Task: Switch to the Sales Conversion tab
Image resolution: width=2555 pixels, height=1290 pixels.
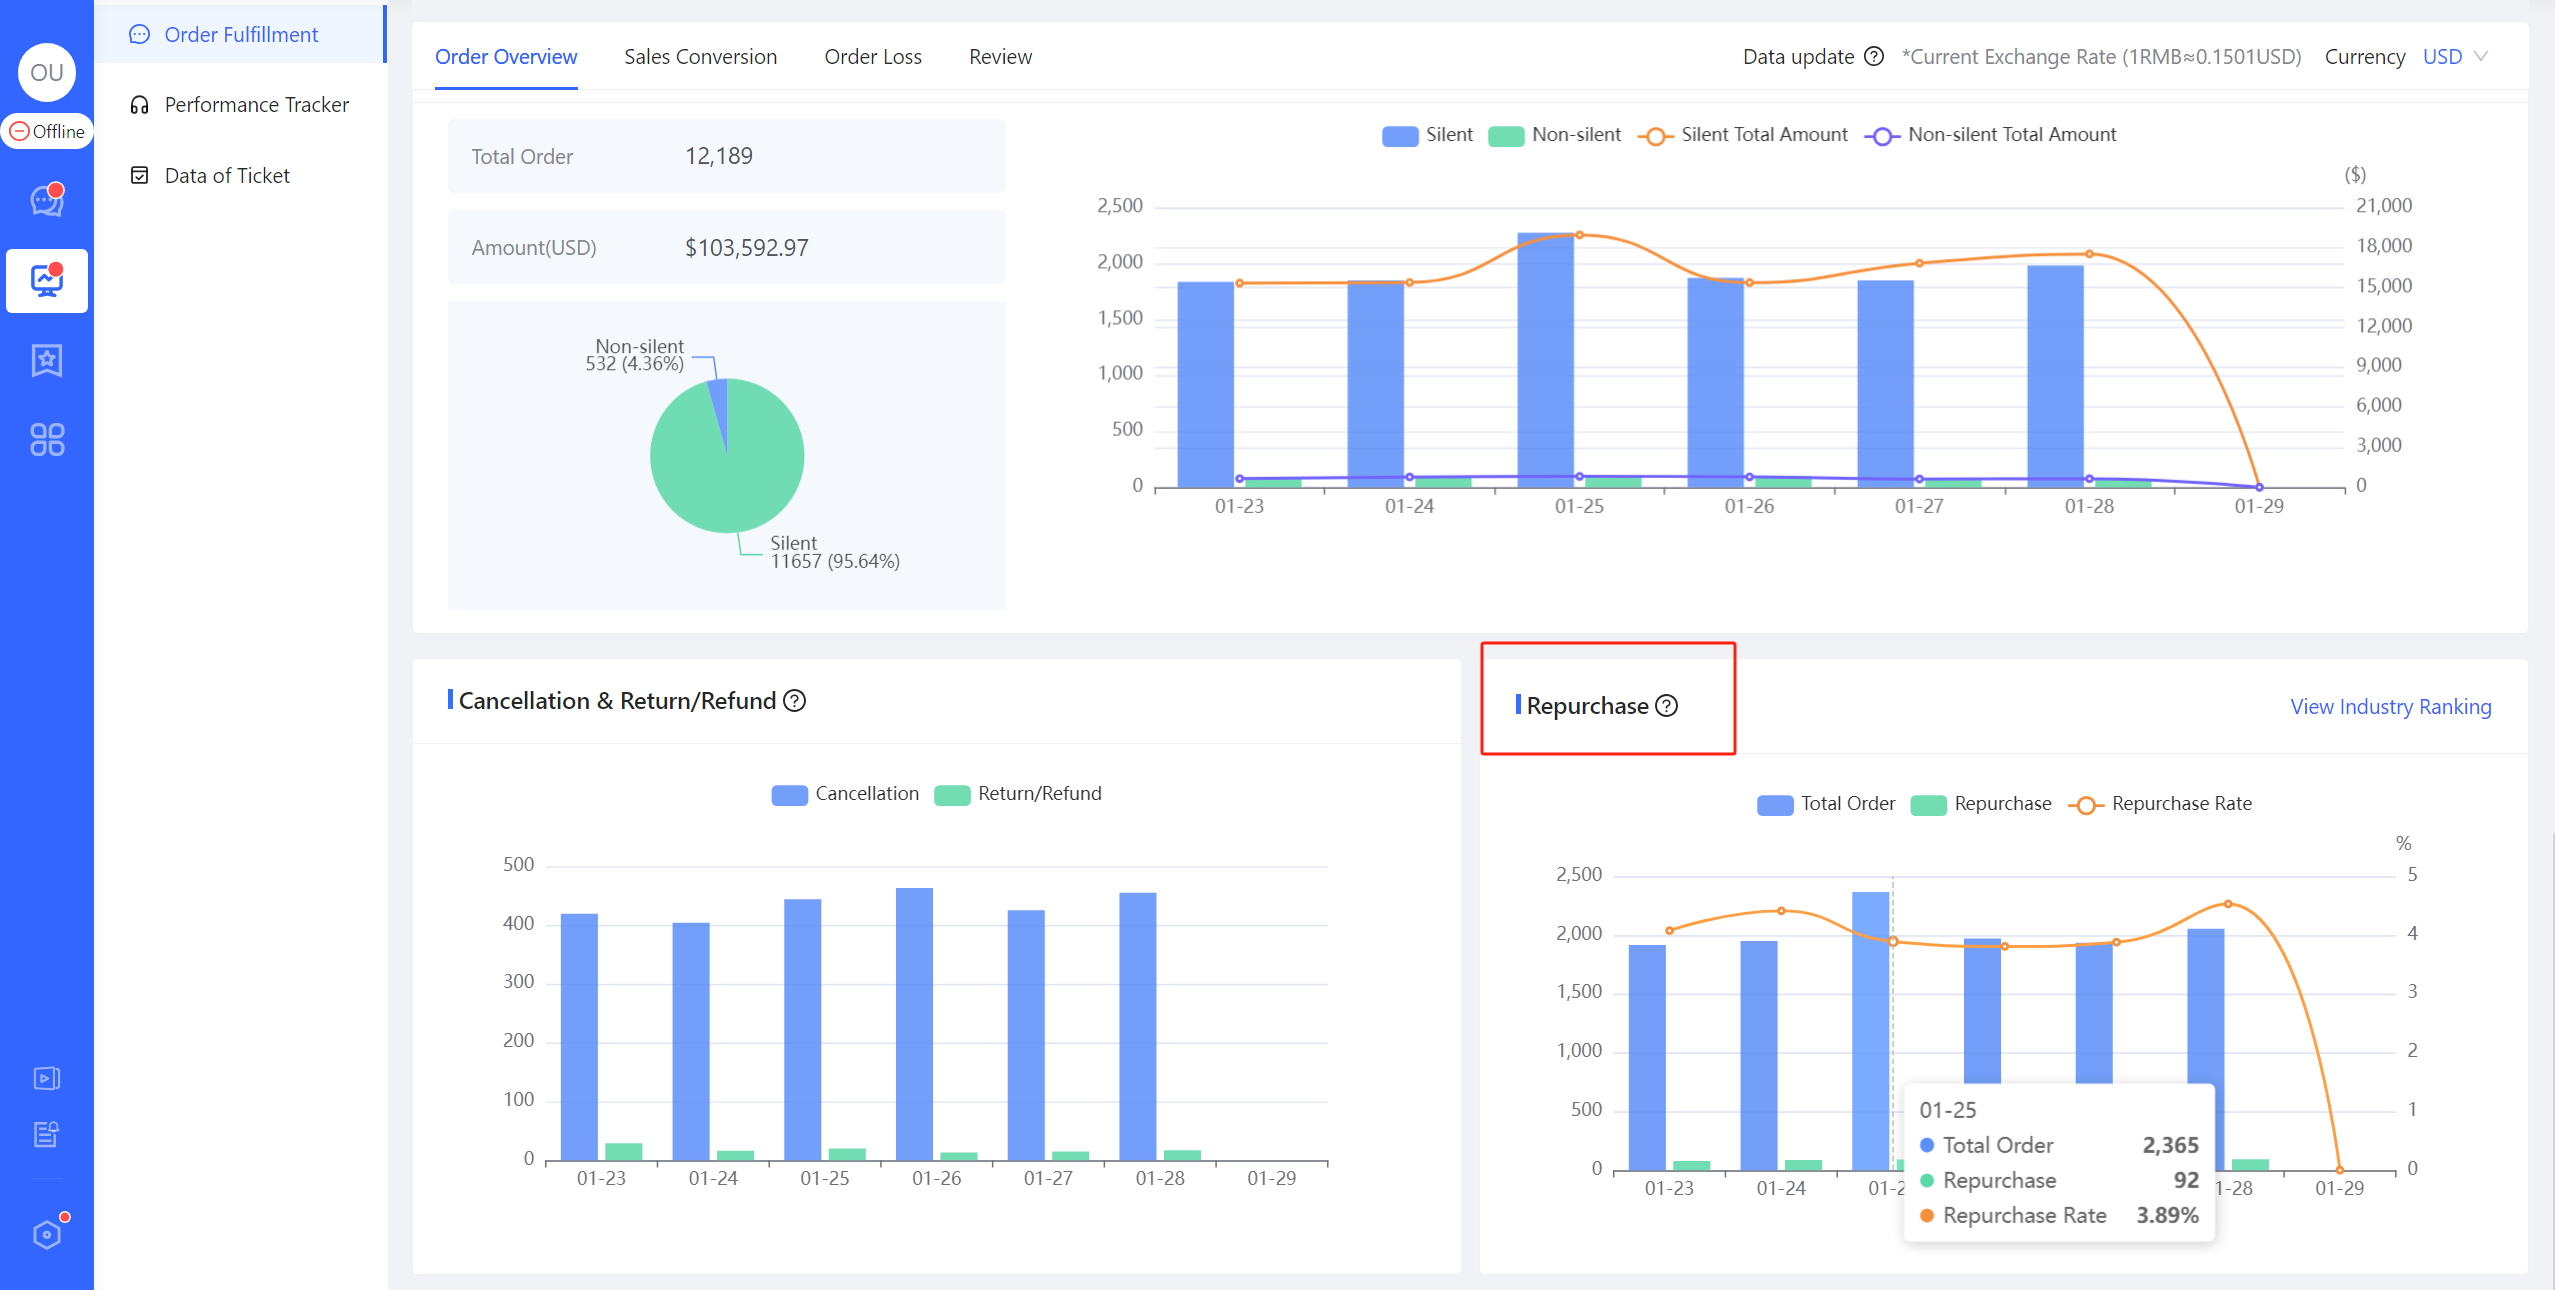Action: (701, 57)
